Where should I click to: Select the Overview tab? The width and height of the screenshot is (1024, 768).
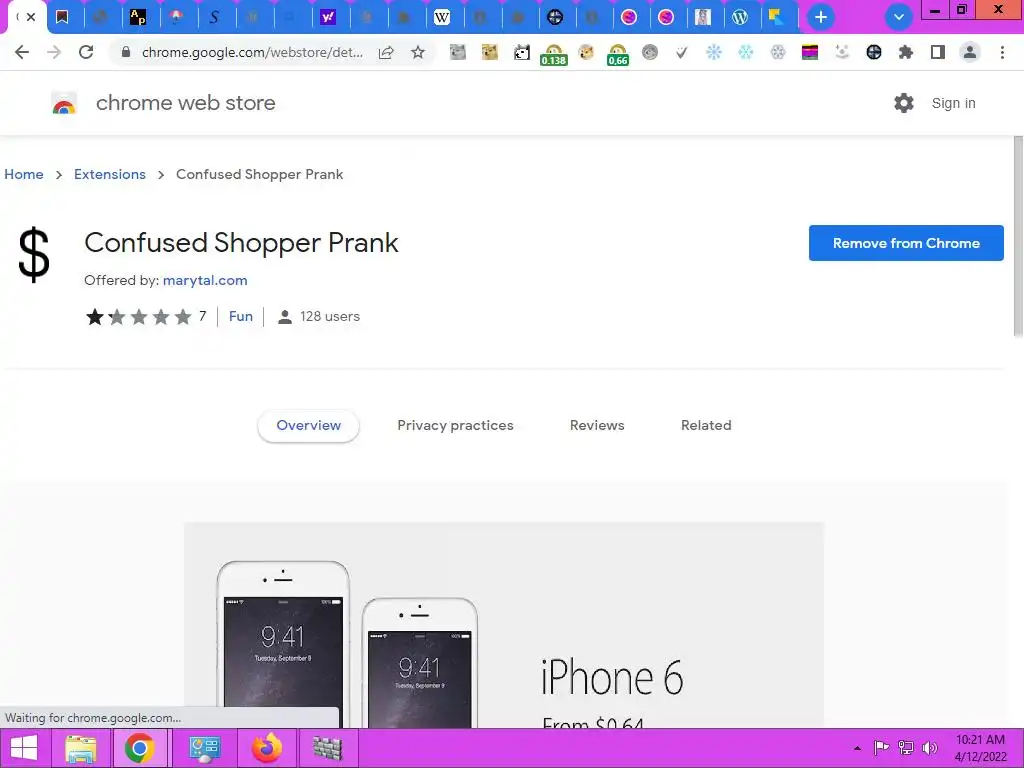pos(308,425)
